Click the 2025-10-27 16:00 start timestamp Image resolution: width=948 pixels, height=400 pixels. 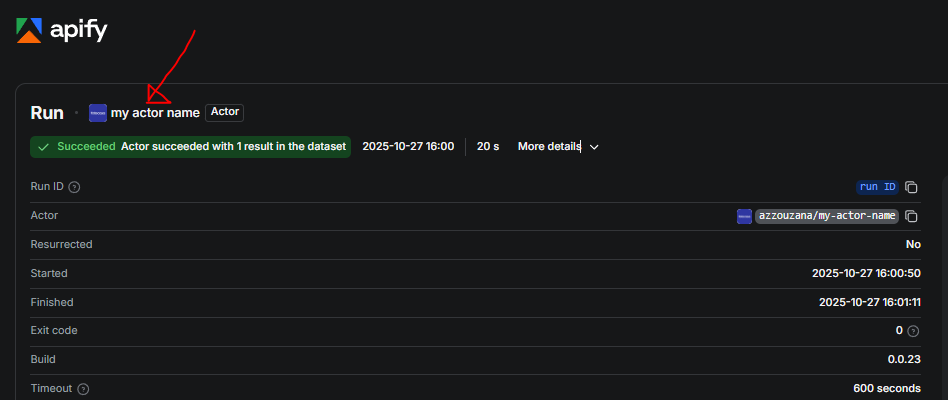click(x=408, y=147)
